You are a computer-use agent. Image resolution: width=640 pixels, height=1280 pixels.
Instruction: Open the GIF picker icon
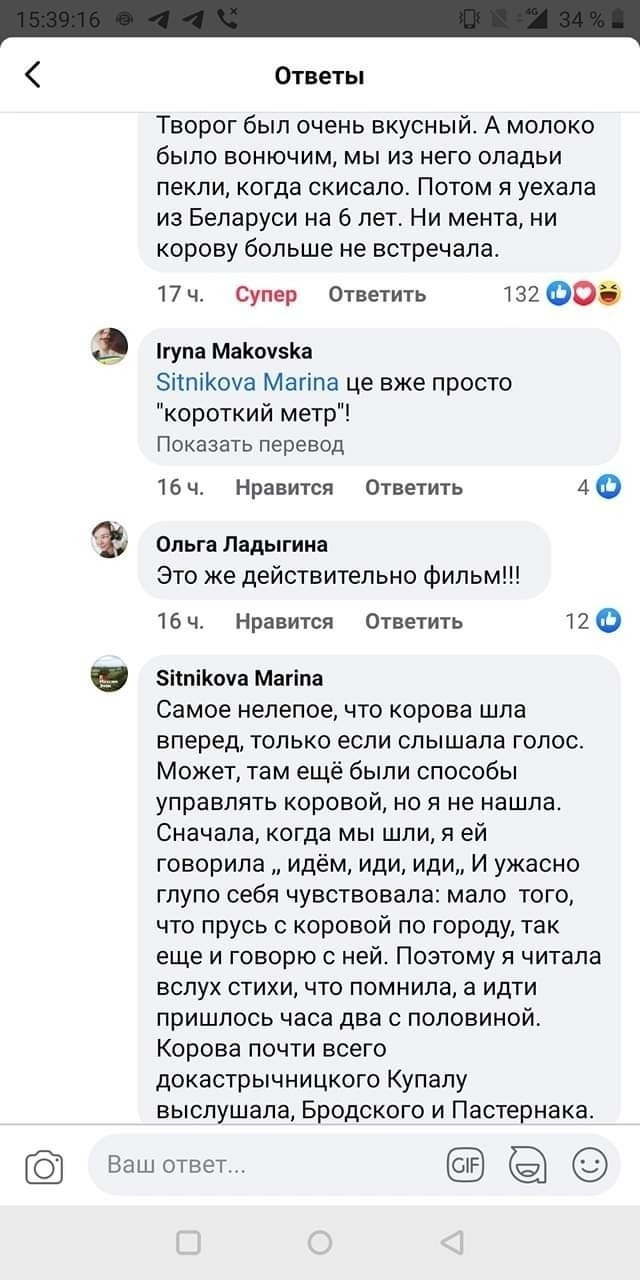(x=465, y=1165)
